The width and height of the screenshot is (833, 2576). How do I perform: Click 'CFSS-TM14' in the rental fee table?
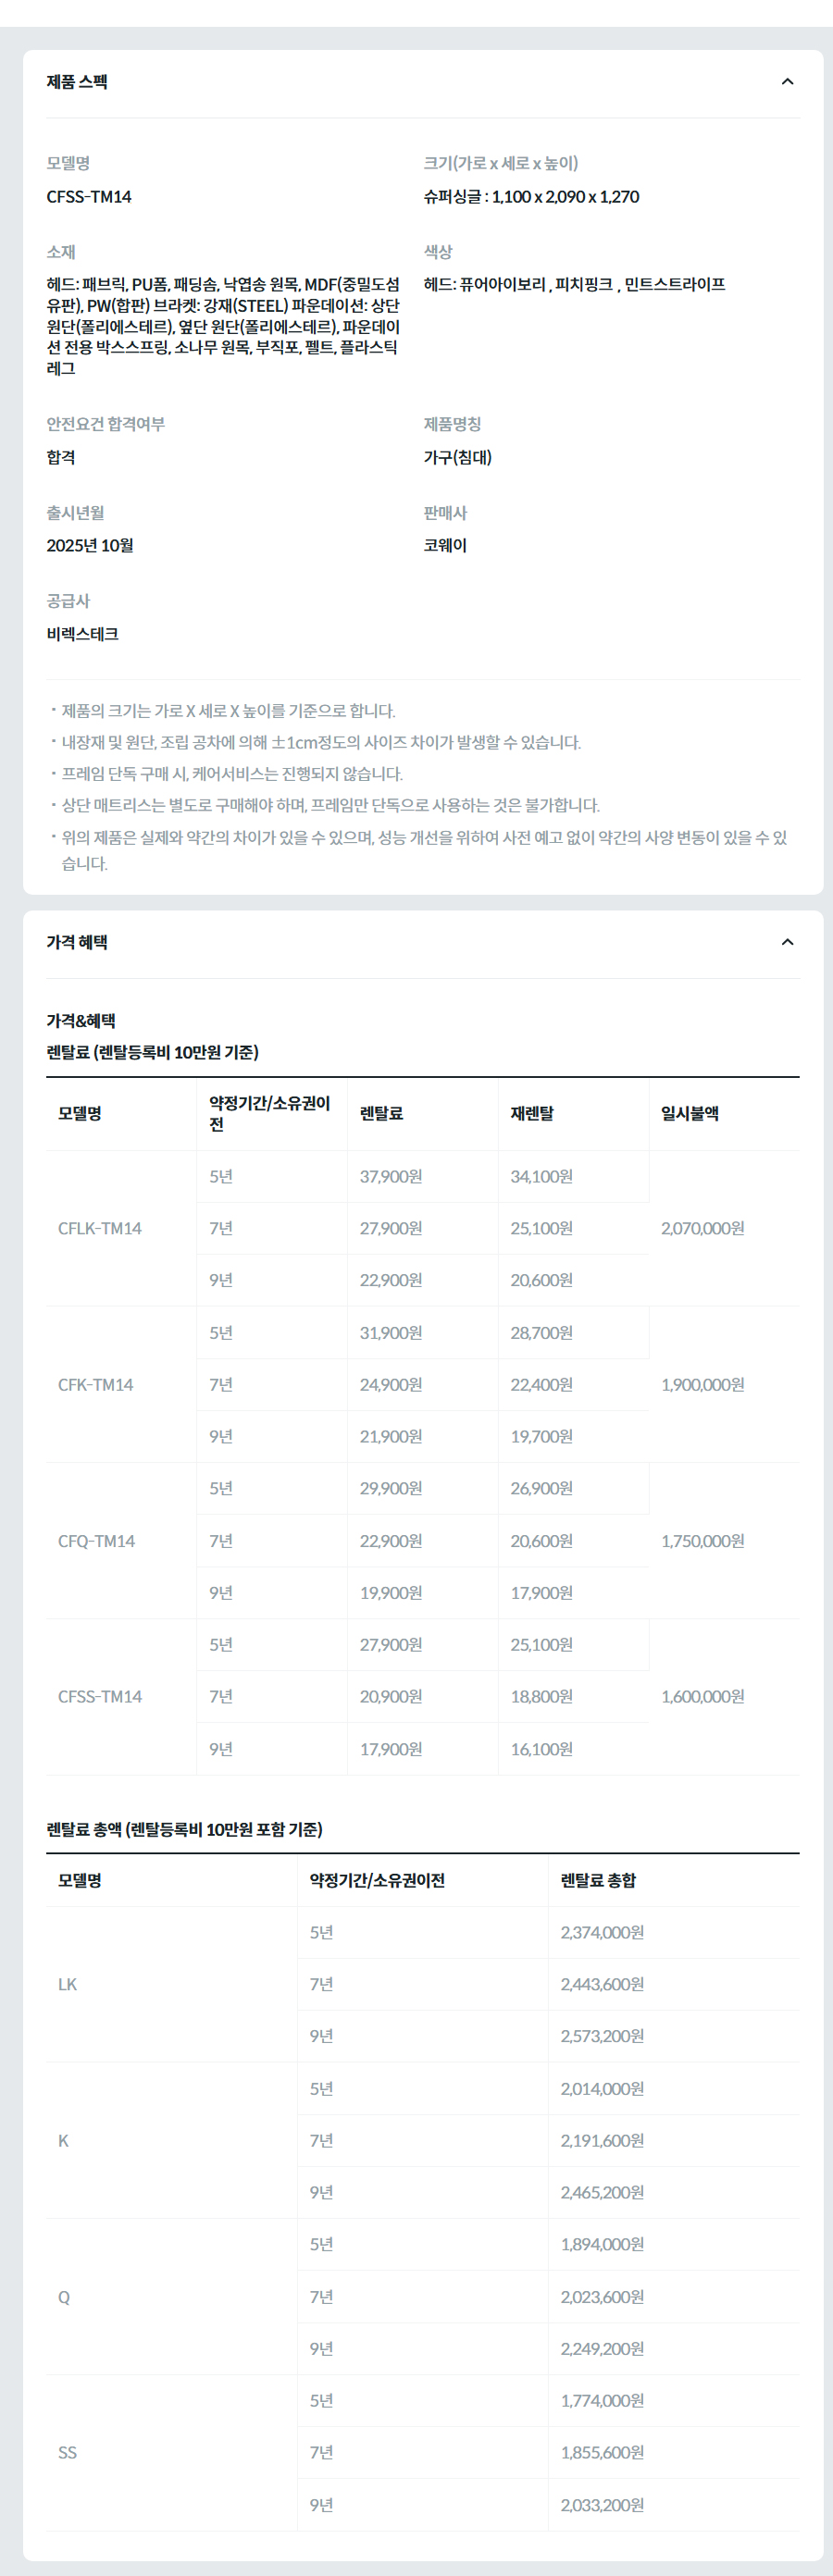100,1697
